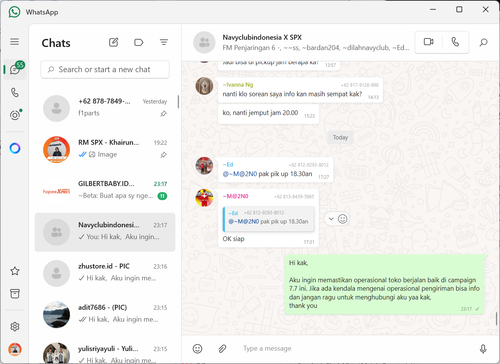This screenshot has height=364, width=500.
Task: Open Meta AI circle icon
Action: point(15,148)
